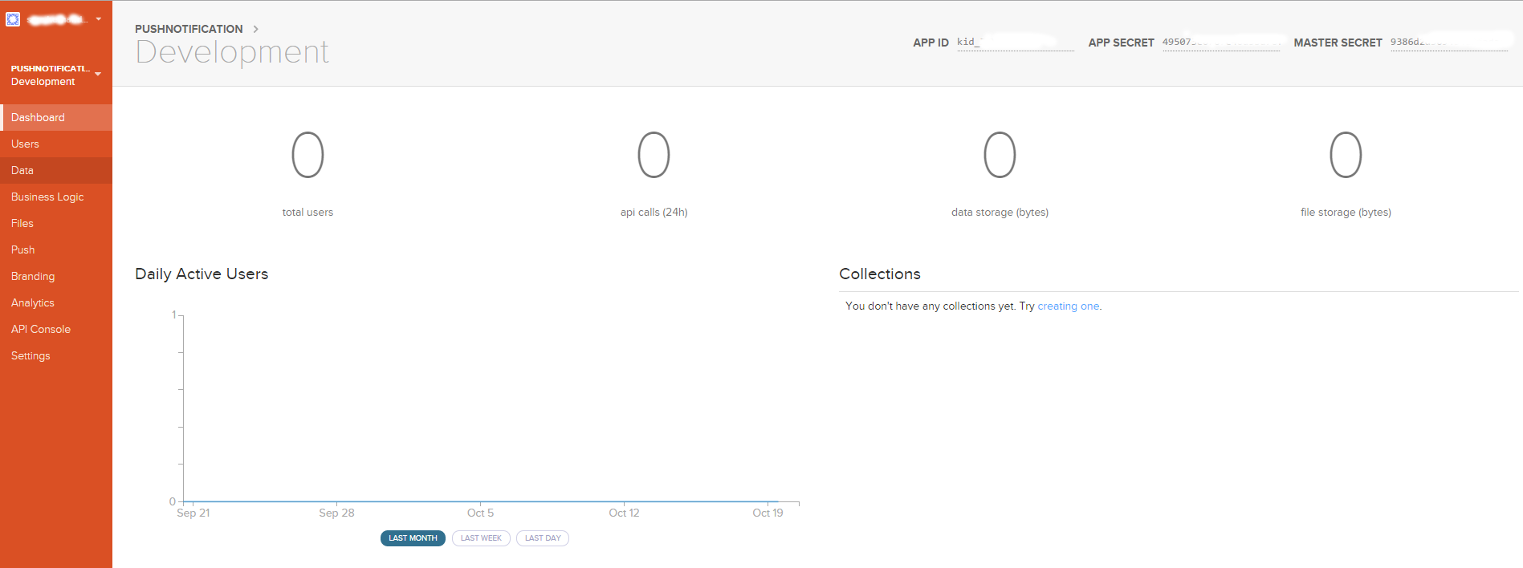The image size is (1523, 568).
Task: Switch chart range to LAST WEEK
Action: tap(481, 538)
